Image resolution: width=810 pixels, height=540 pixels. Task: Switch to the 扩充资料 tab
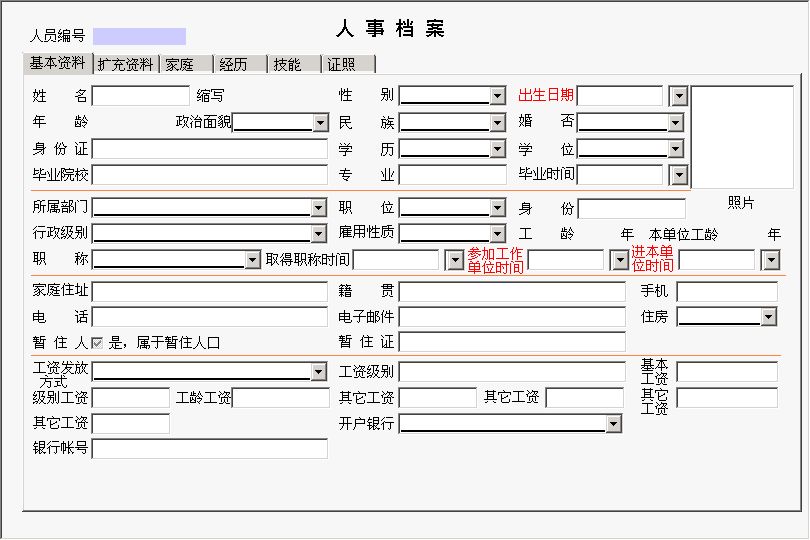pyautogui.click(x=125, y=64)
